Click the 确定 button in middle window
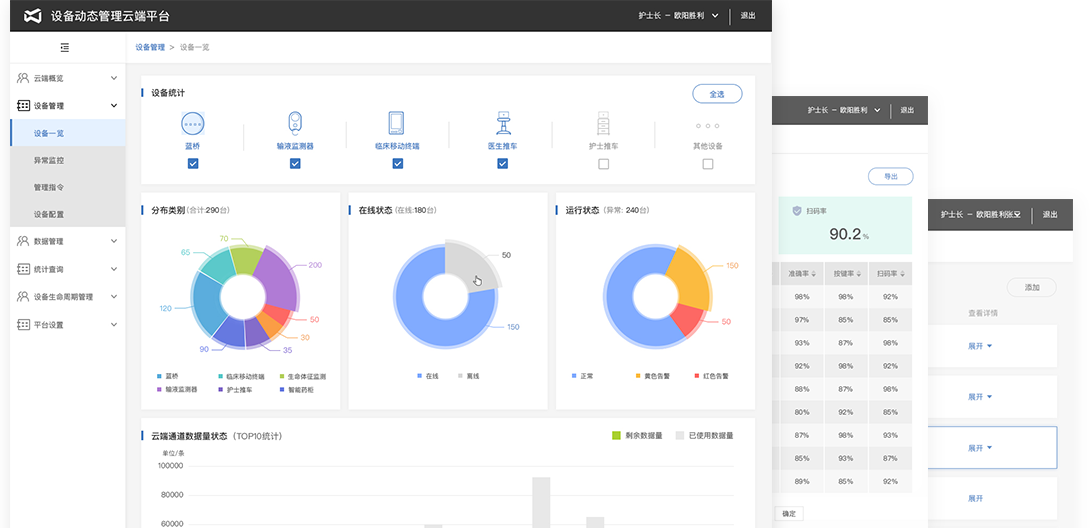This screenshot has width=1092, height=528. (789, 513)
